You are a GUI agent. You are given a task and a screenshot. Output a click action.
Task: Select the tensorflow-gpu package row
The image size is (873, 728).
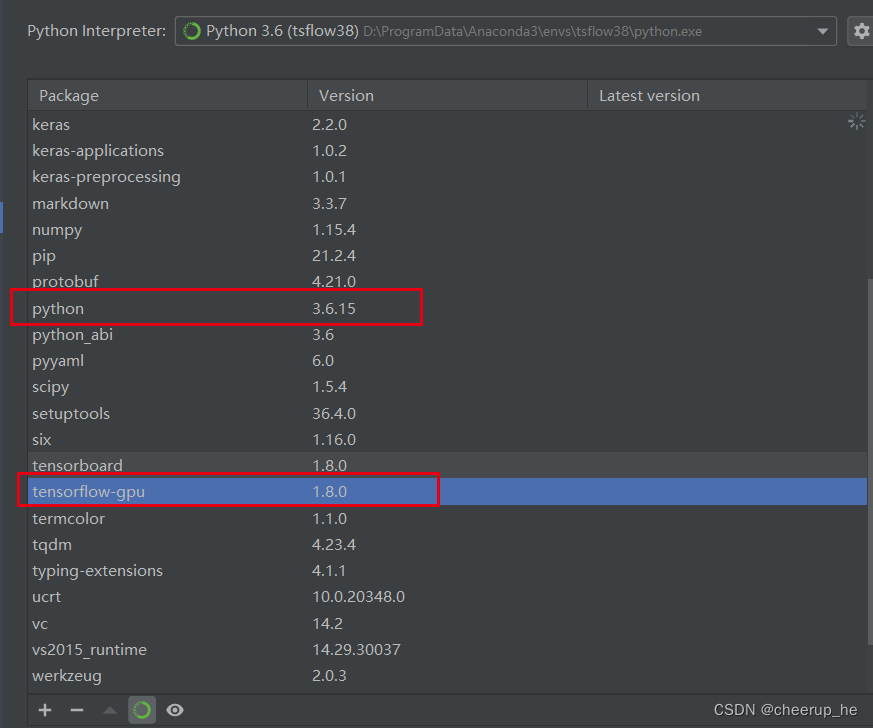click(x=447, y=491)
